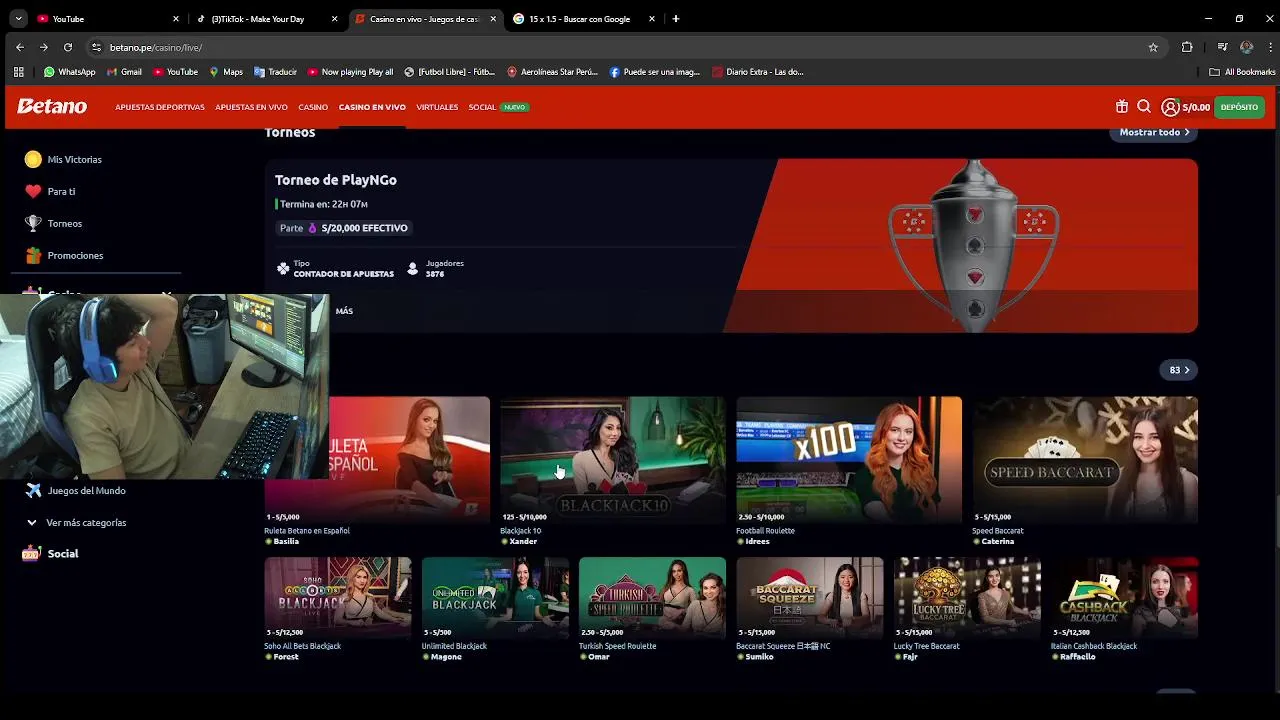The height and width of the screenshot is (720, 1280).
Task: Click the DEPÓSITO button
Action: (x=1239, y=107)
